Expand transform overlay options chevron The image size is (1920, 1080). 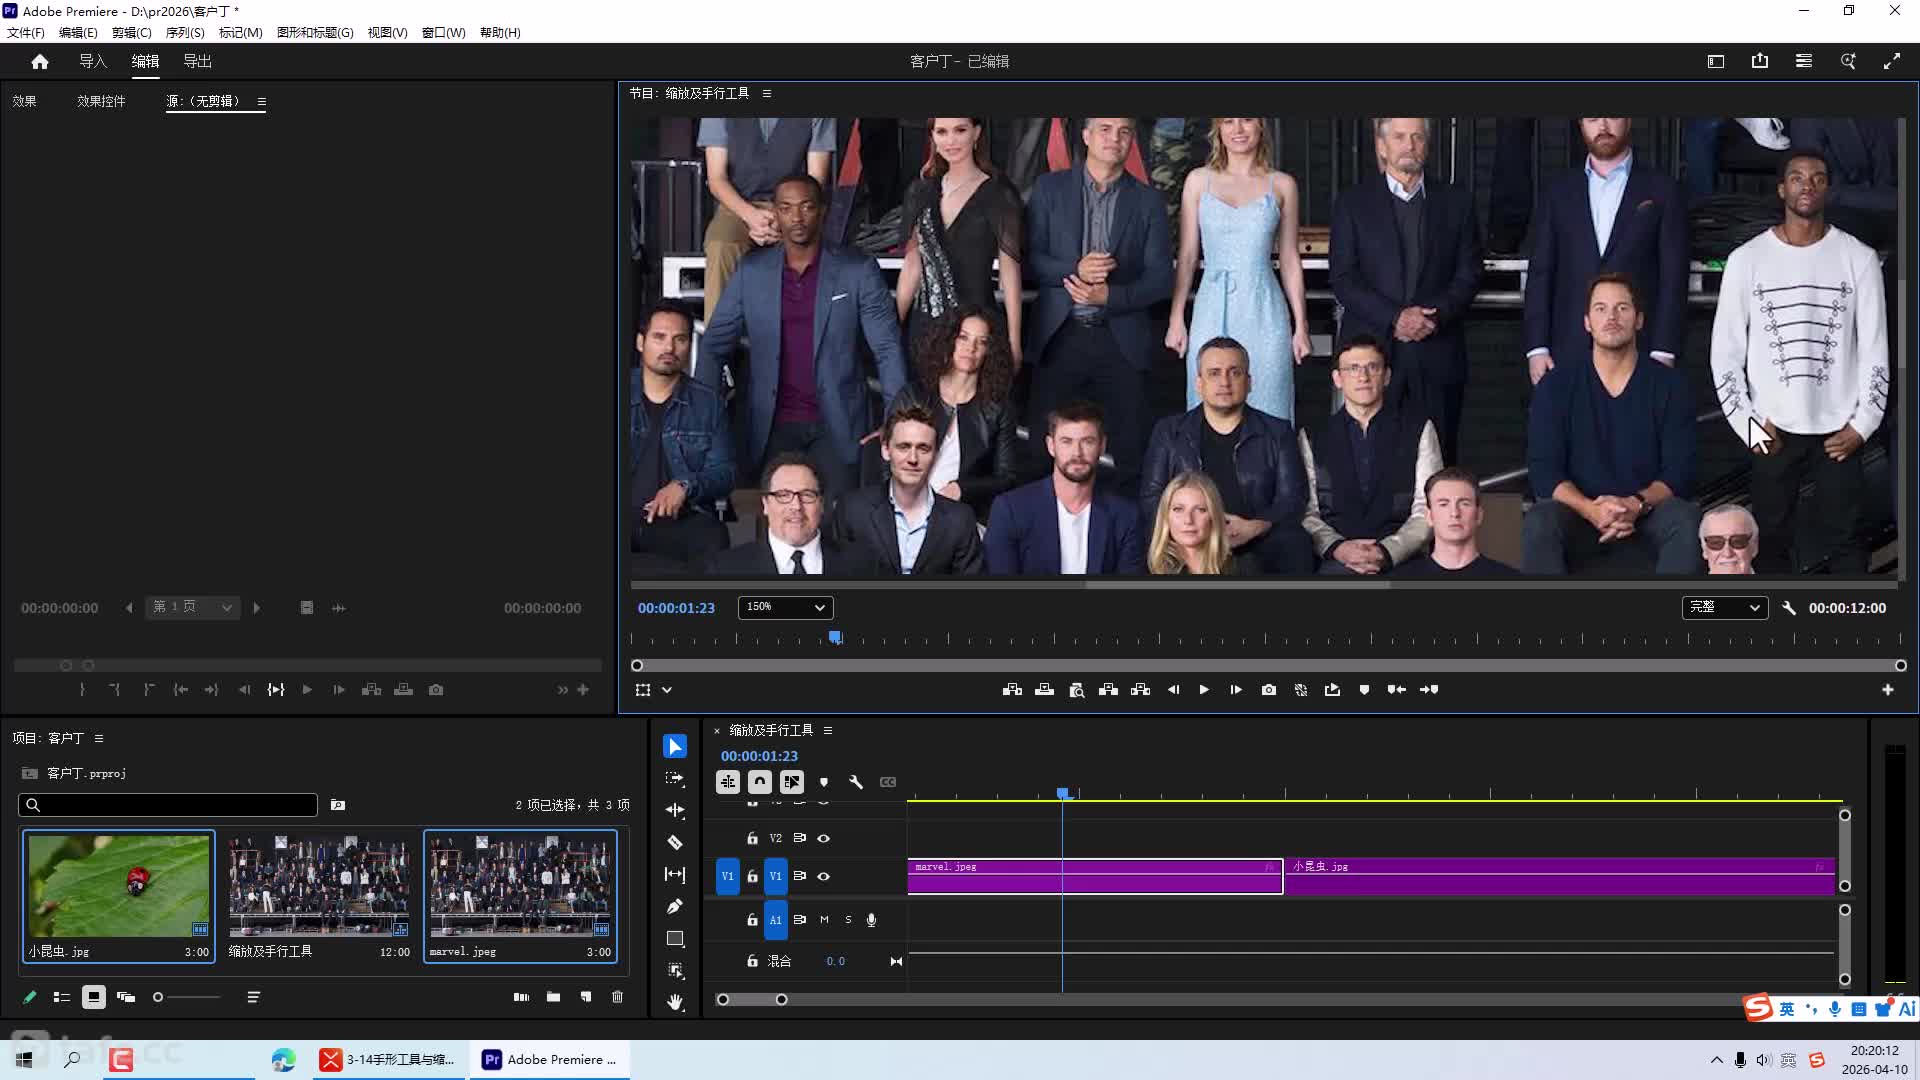[x=667, y=690]
